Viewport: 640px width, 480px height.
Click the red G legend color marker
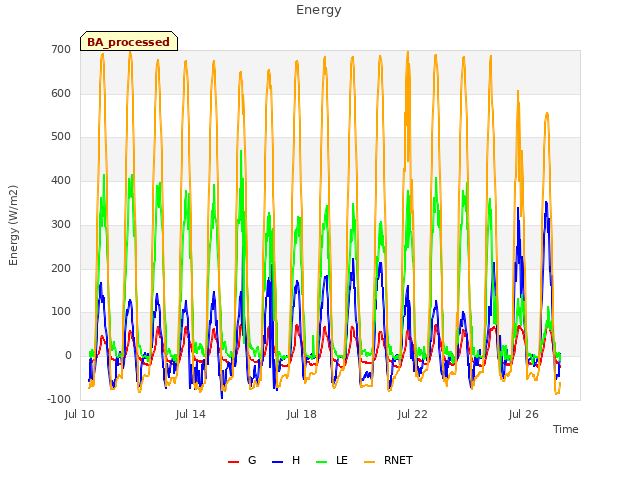click(x=233, y=462)
